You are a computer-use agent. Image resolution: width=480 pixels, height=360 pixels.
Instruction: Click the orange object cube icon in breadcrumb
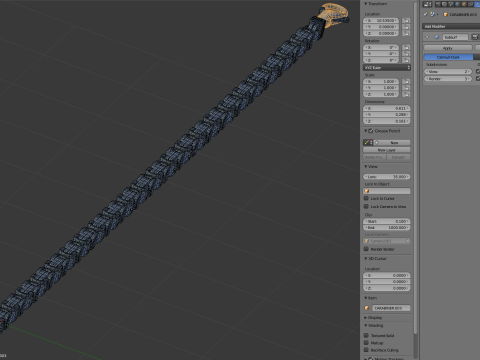[446, 14]
